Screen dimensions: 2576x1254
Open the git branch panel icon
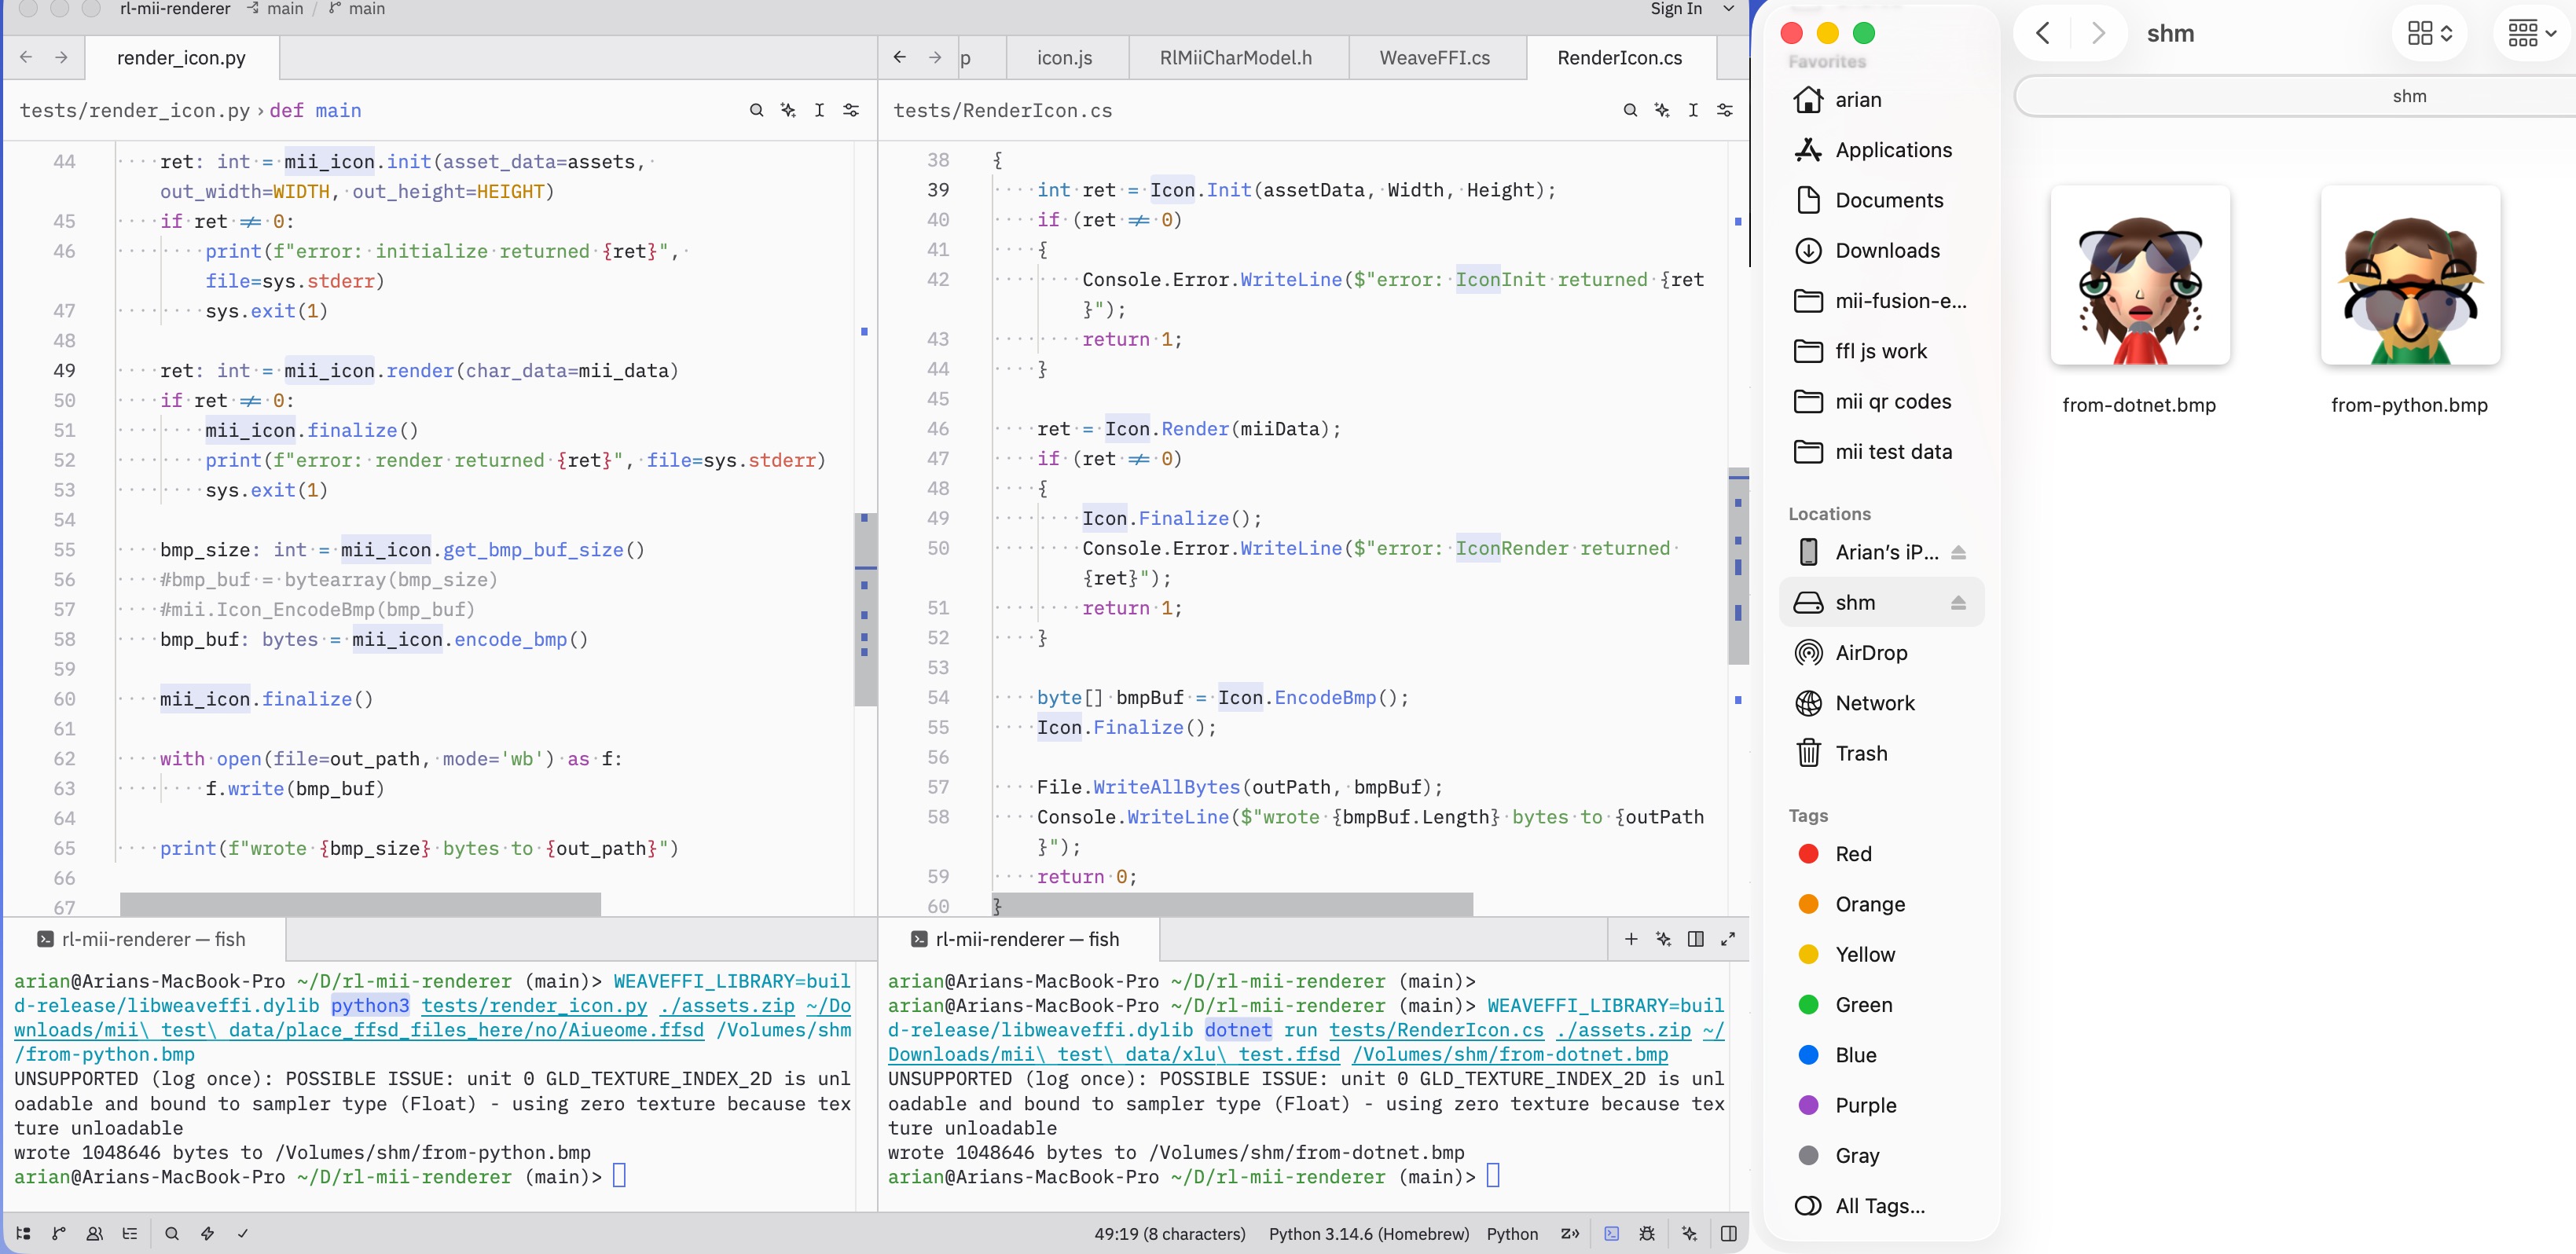click(59, 1233)
